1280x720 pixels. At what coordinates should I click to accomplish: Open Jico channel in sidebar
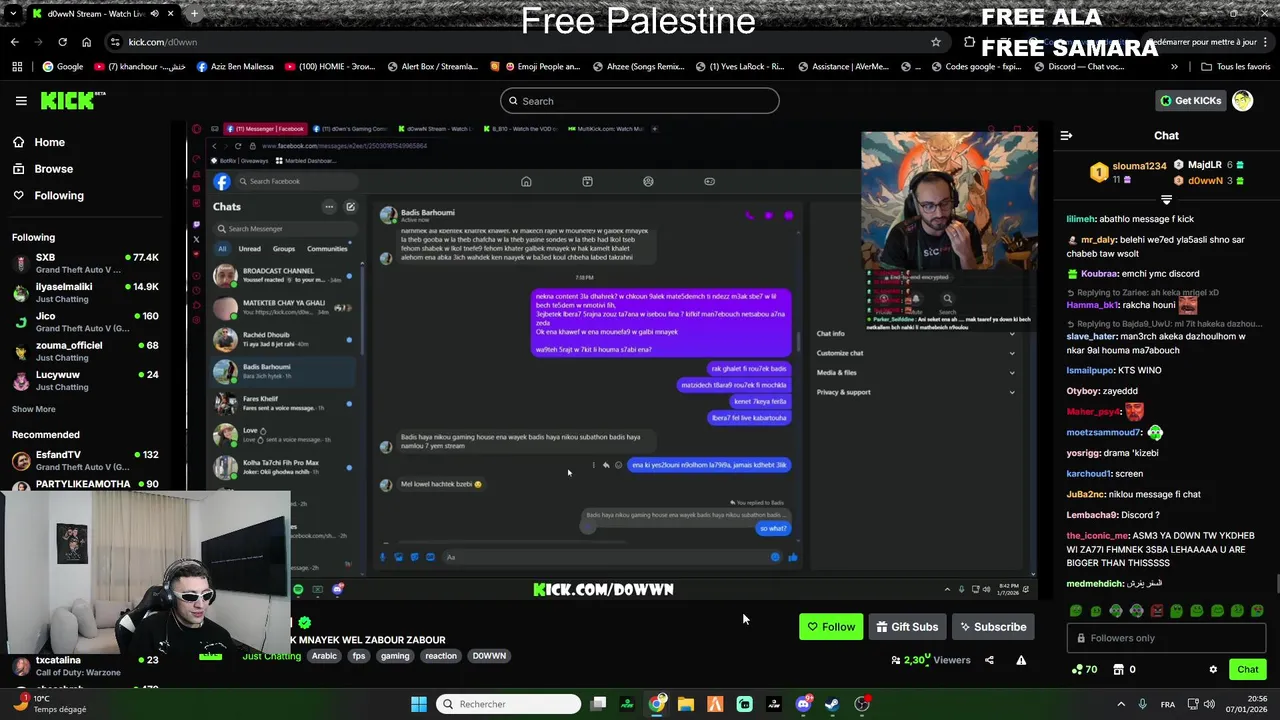[84, 321]
